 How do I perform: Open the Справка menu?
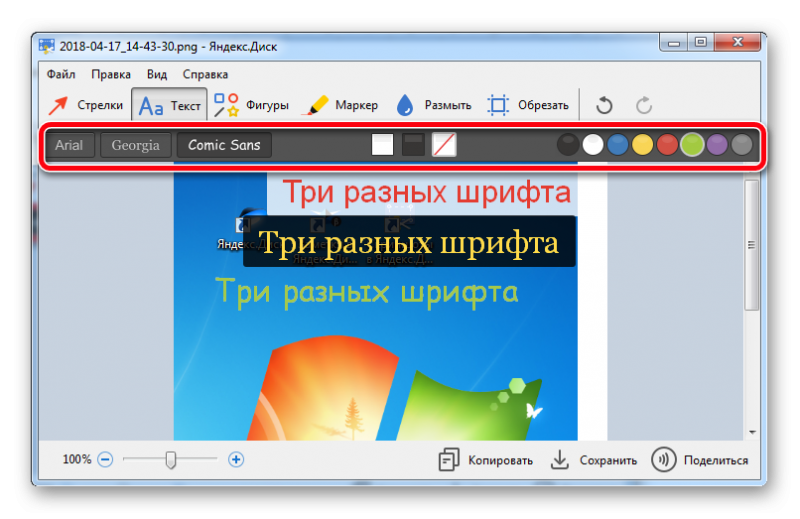click(205, 75)
